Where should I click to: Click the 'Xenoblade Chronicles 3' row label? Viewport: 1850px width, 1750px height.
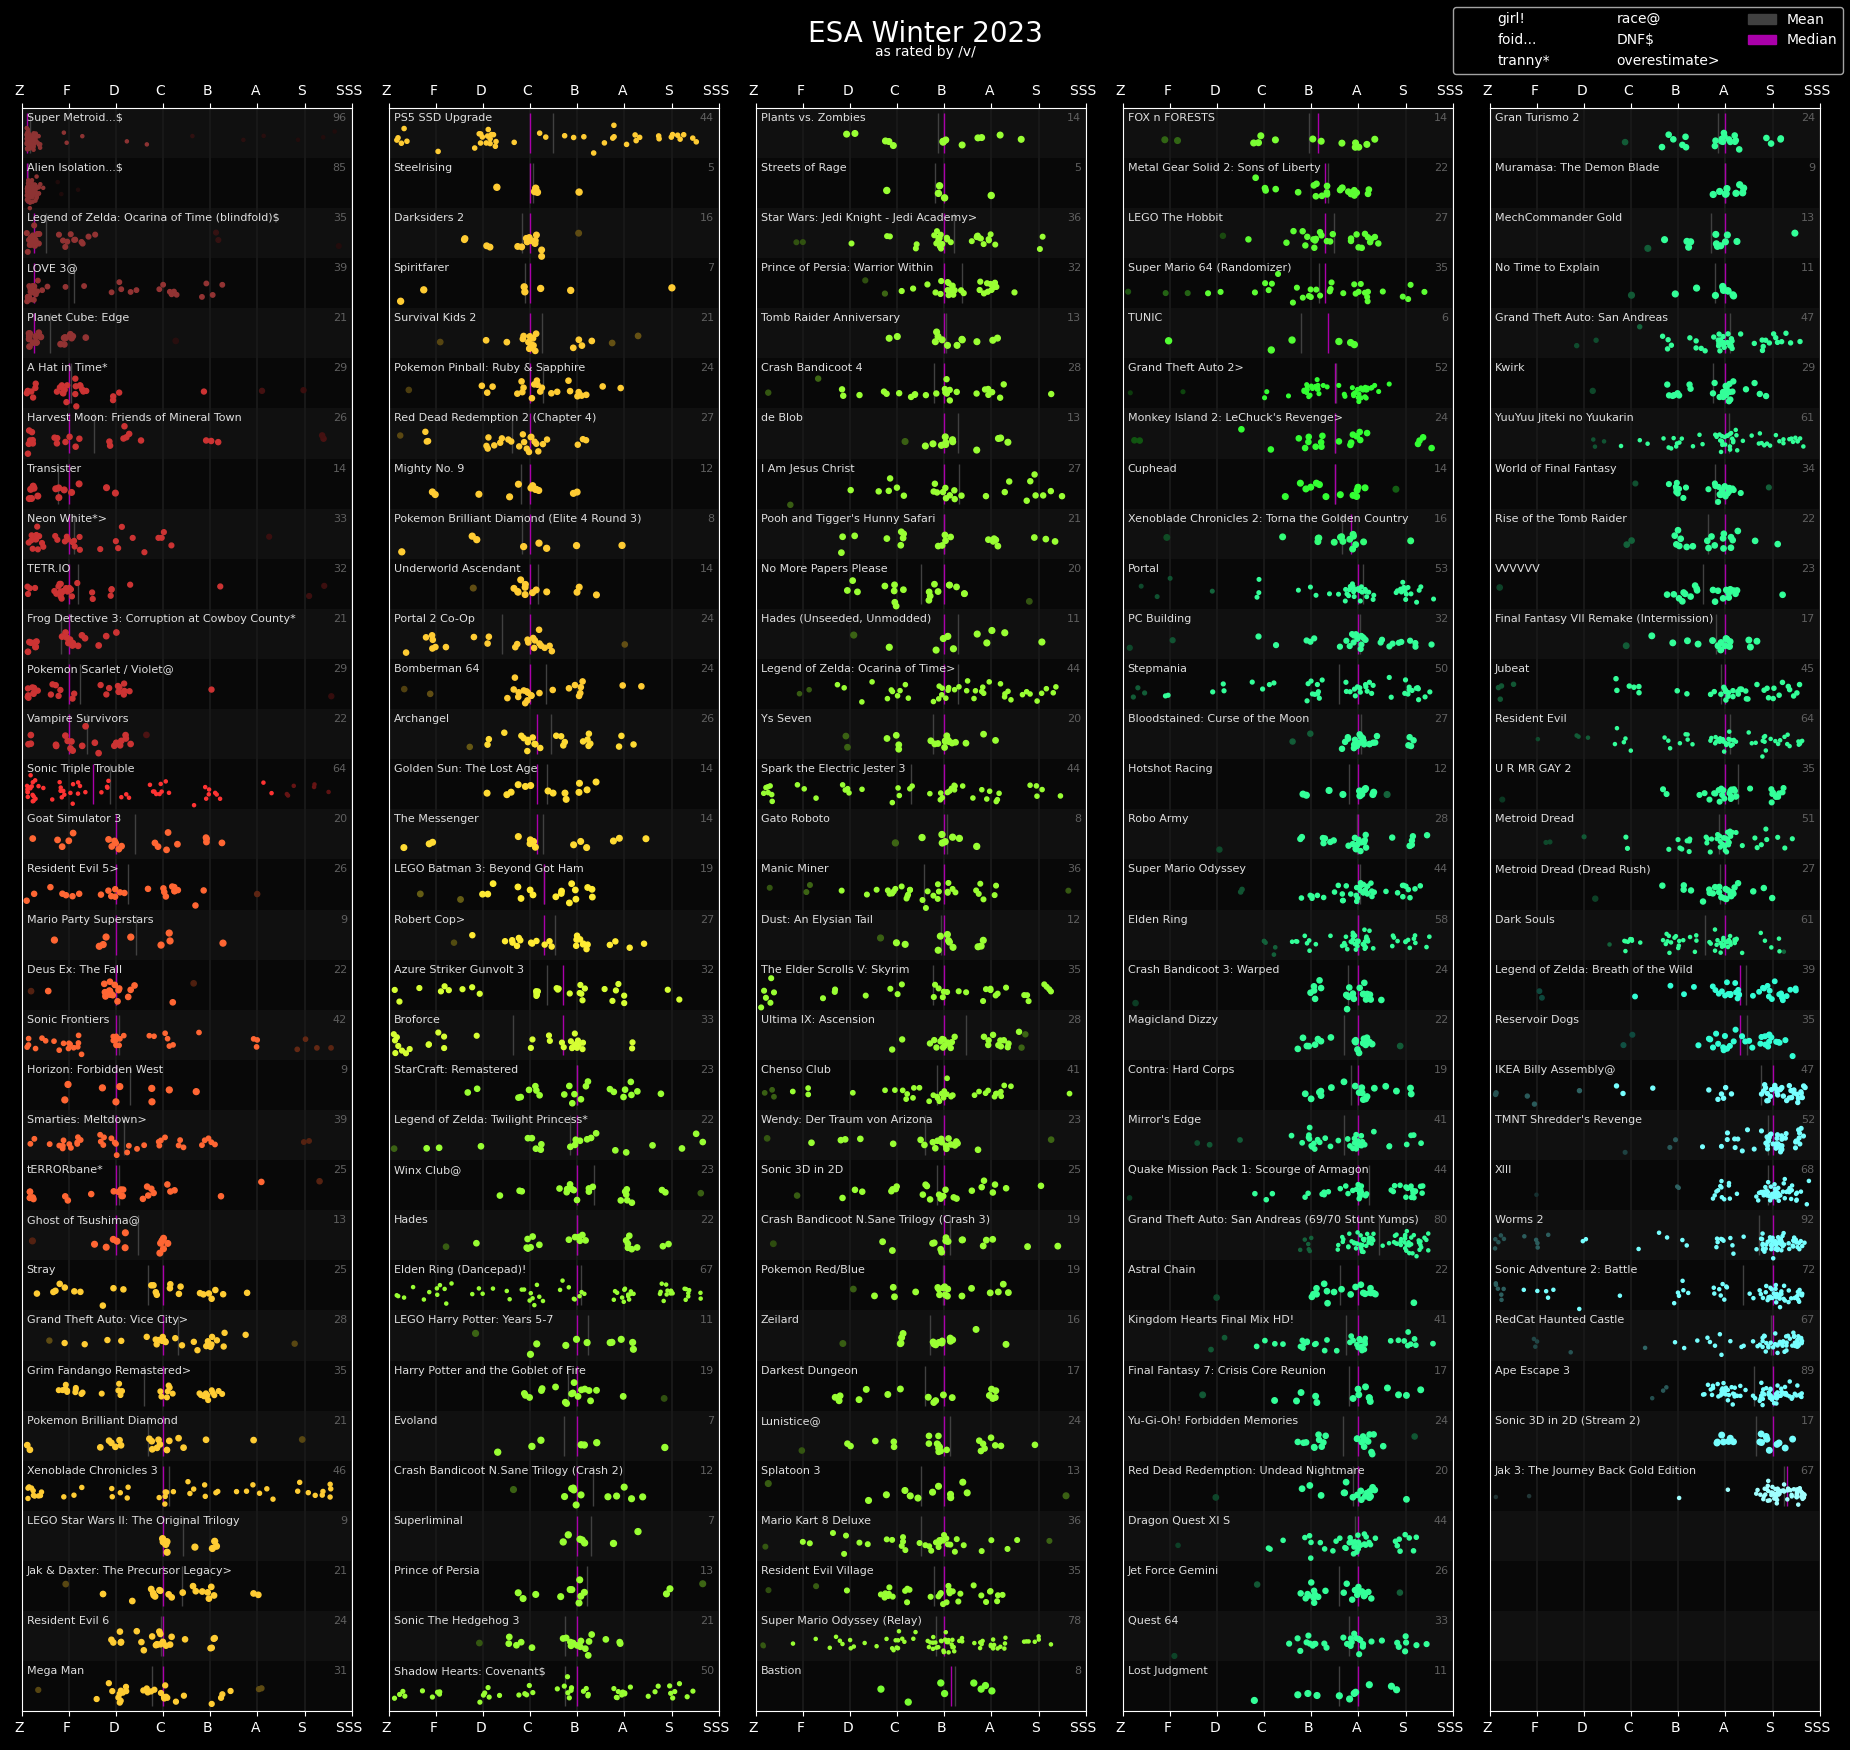[x=92, y=1470]
